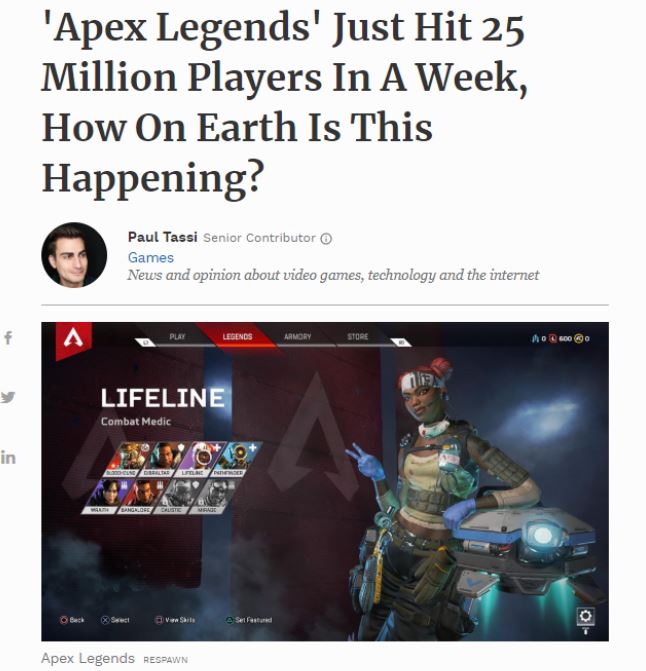The width and height of the screenshot is (646, 671).
Task: Open the STORE tab
Action: (358, 337)
